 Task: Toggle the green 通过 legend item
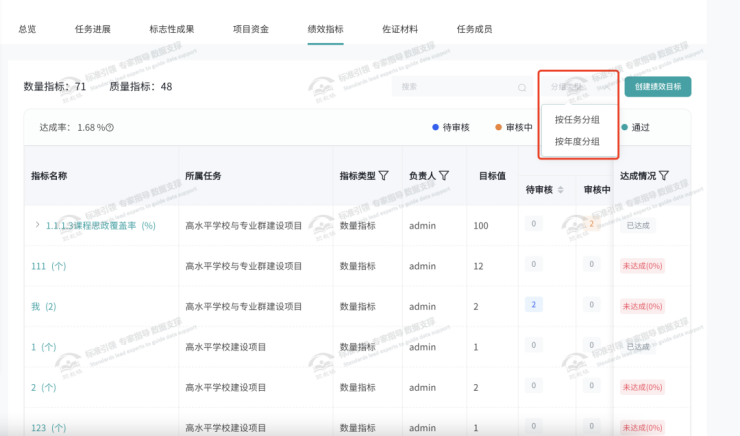634,127
